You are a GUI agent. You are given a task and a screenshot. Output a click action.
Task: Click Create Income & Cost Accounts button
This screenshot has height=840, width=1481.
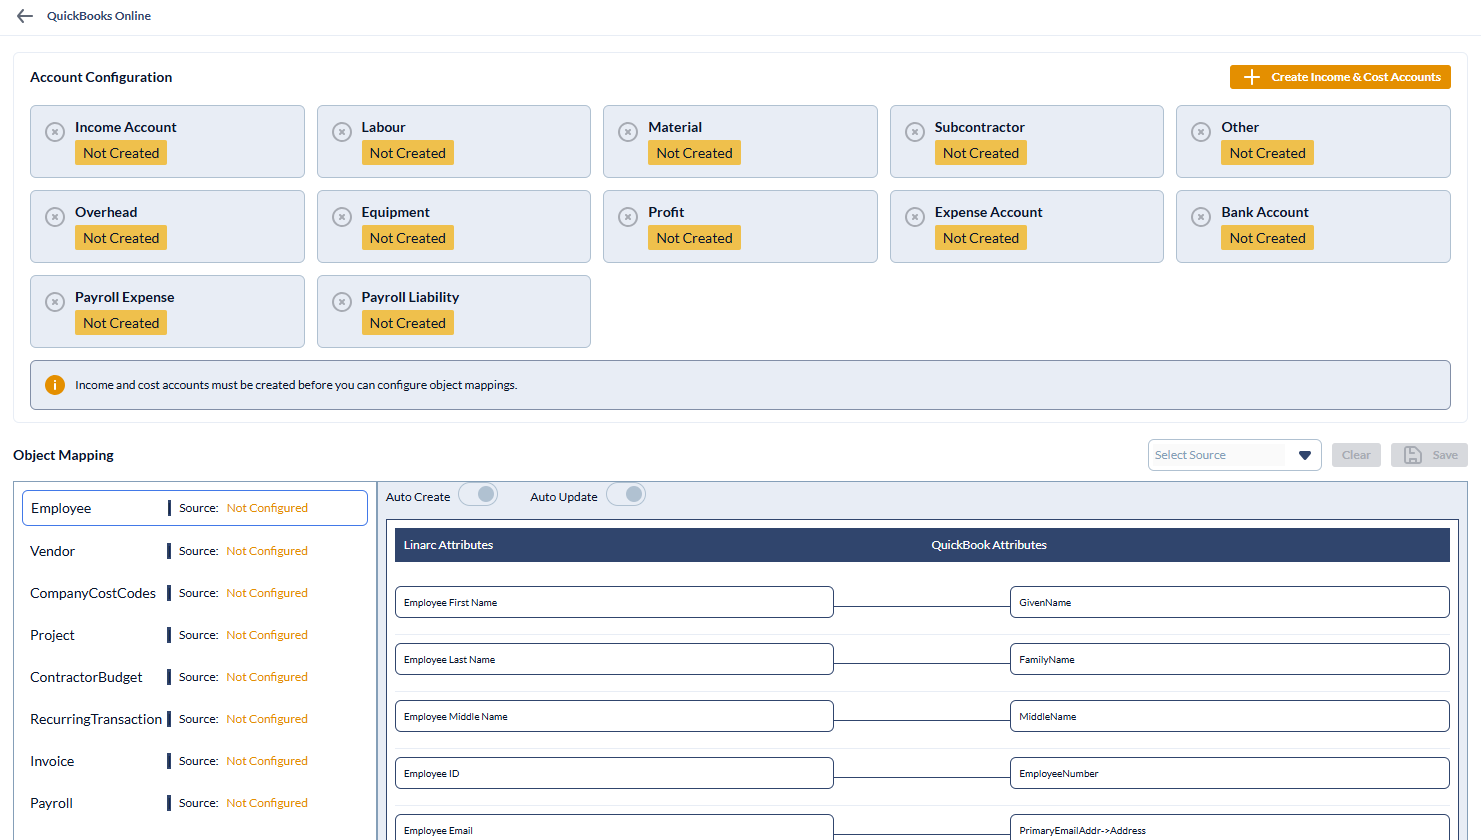tap(1340, 77)
